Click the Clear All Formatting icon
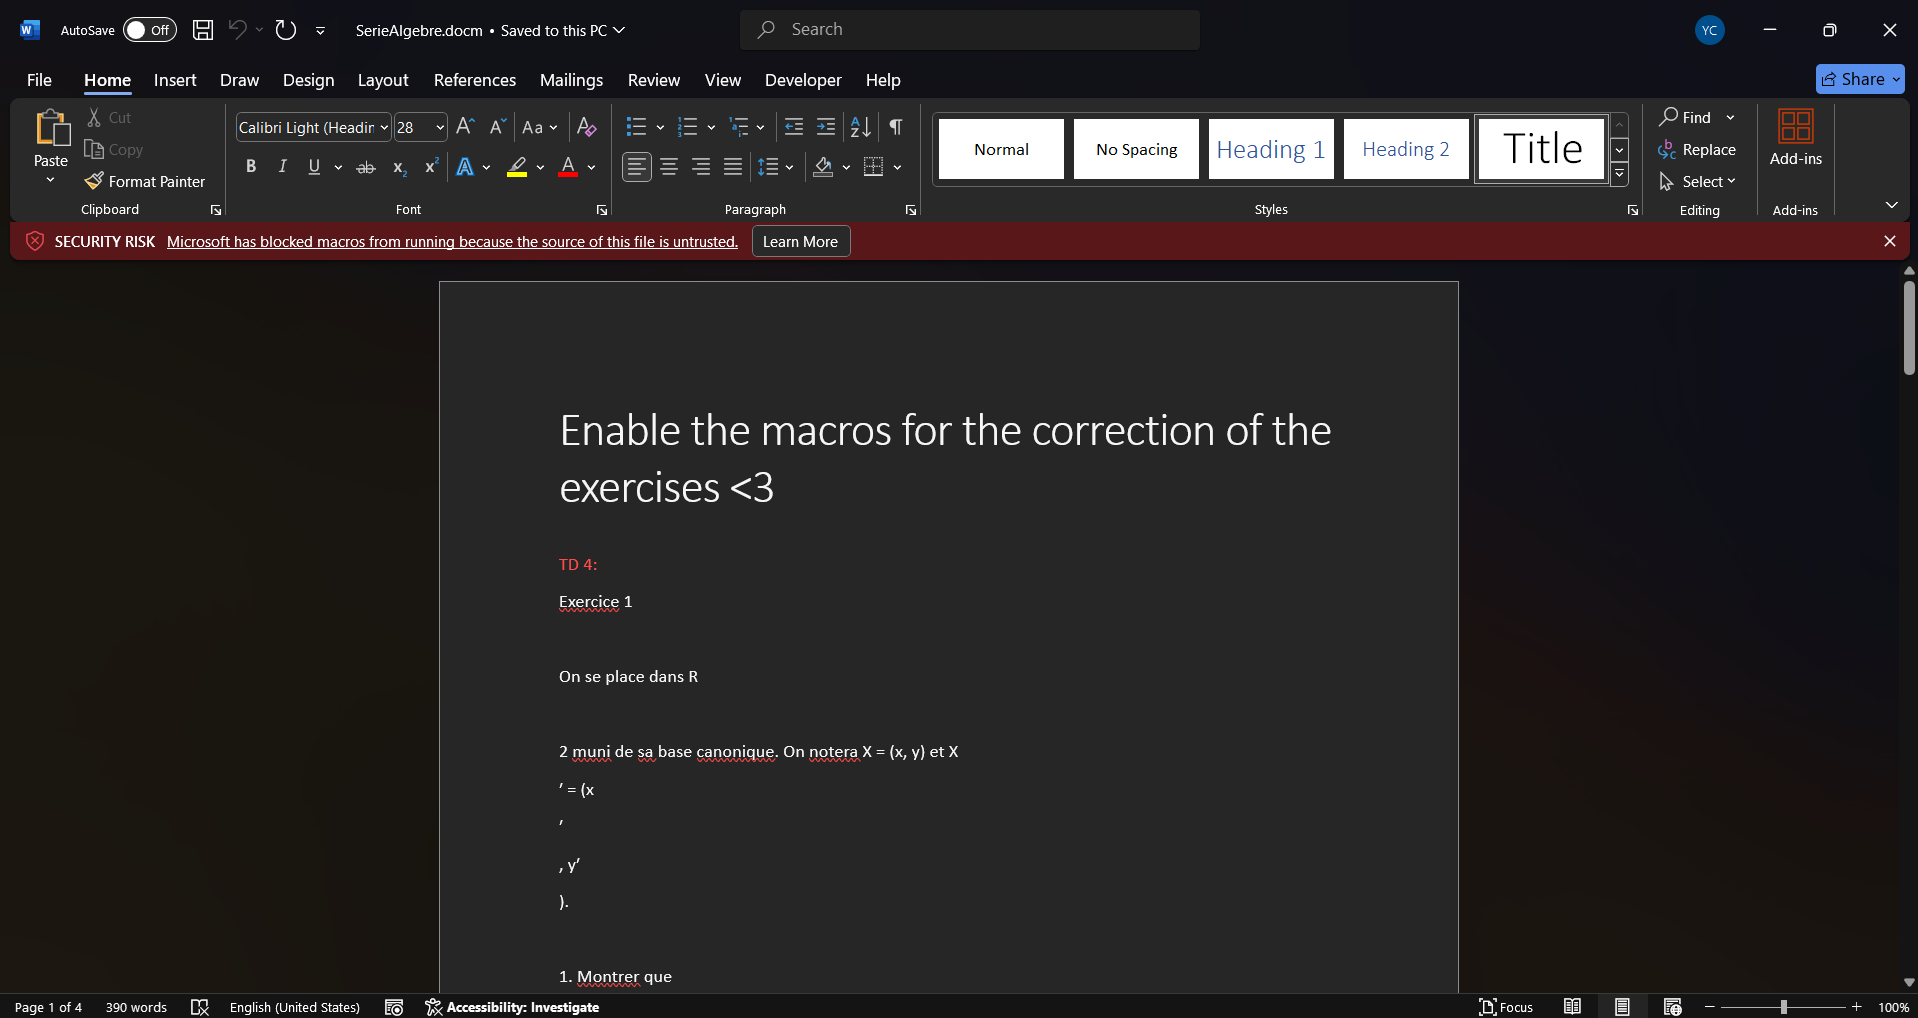Image resolution: width=1918 pixels, height=1018 pixels. tap(587, 127)
